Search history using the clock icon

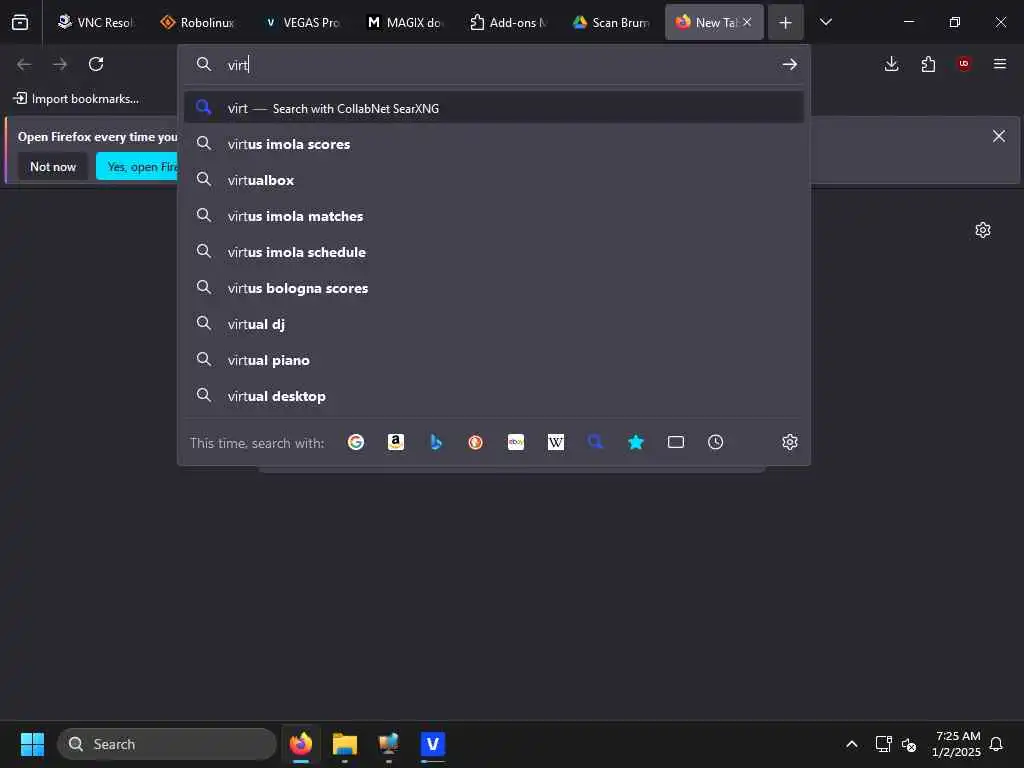click(716, 442)
